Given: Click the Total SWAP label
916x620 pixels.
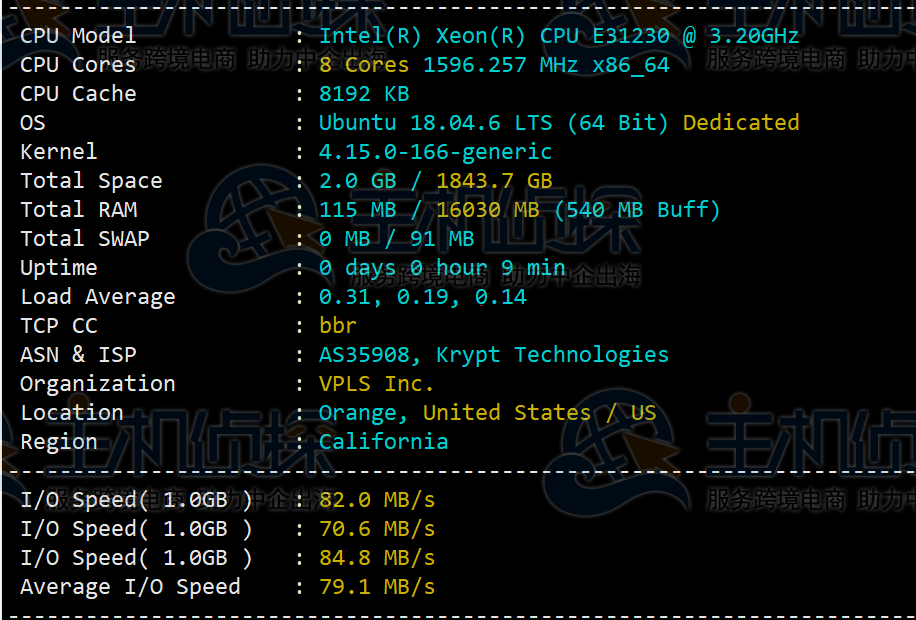Looking at the screenshot, I should 85,239.
